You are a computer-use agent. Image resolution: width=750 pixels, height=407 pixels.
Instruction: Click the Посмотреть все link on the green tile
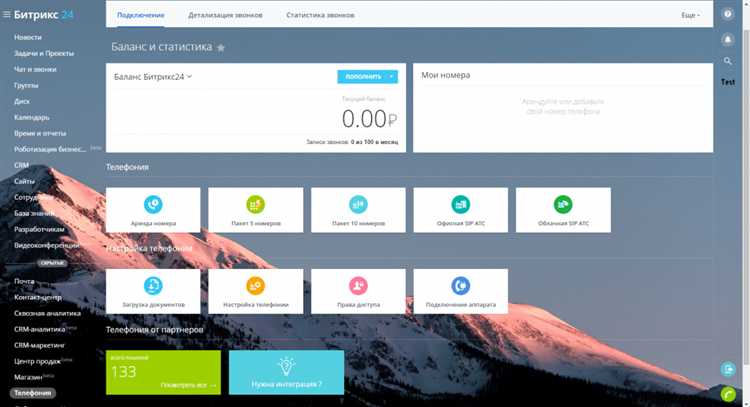pyautogui.click(x=188, y=385)
